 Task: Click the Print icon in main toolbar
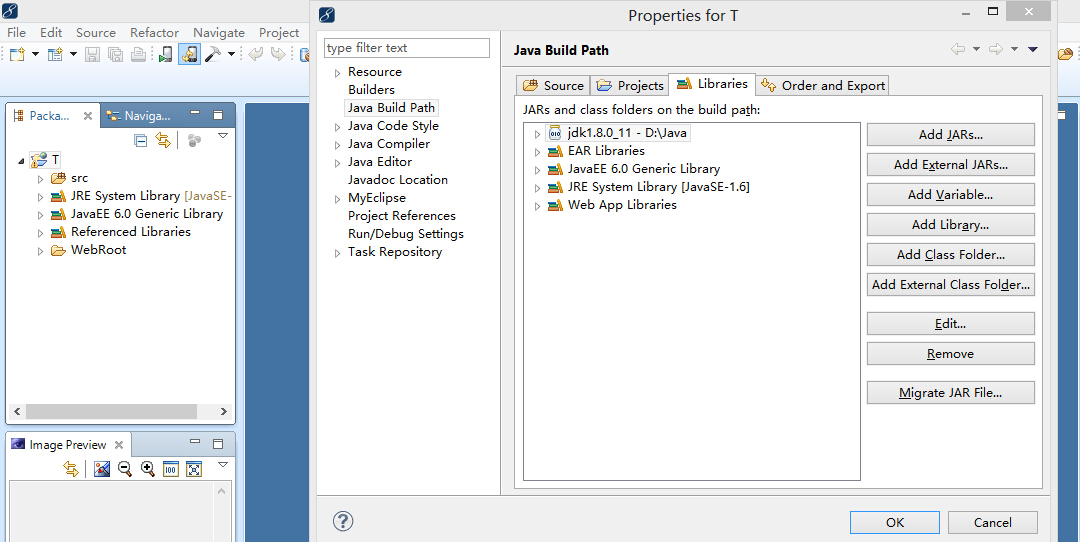[x=138, y=54]
